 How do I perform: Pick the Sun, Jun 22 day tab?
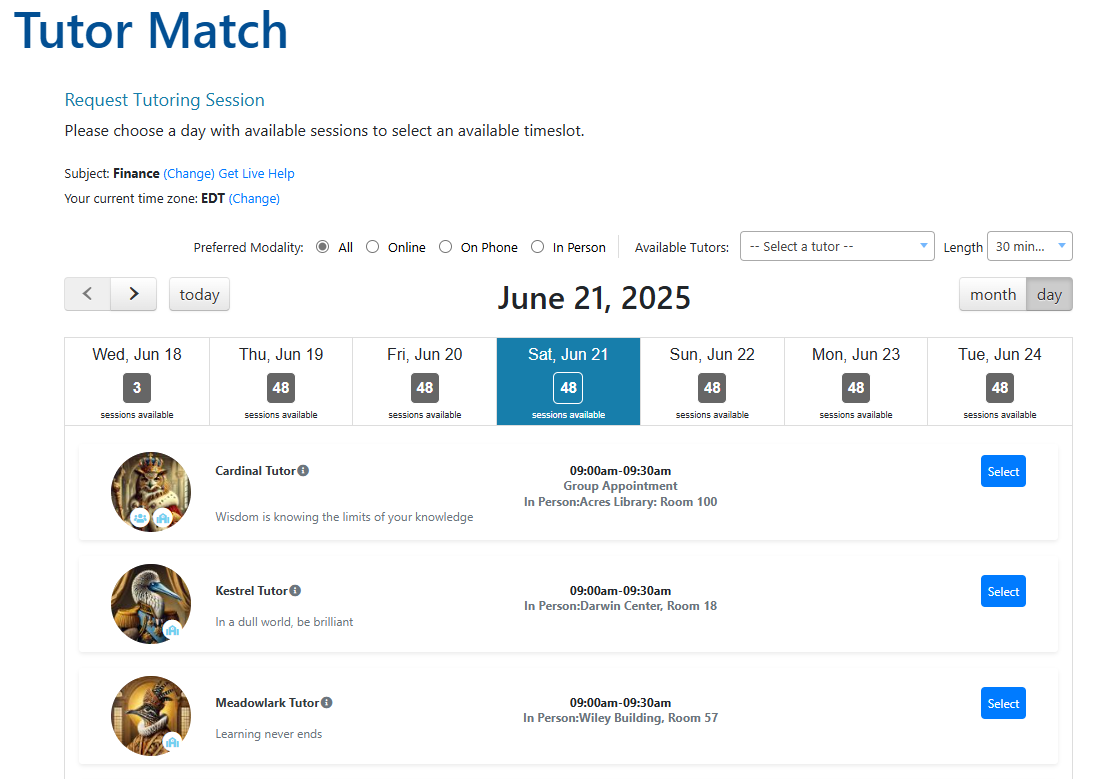coord(712,381)
